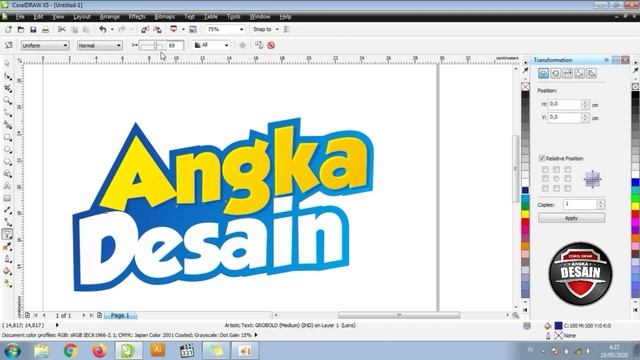The image size is (640, 360).
Task: Click the Cut scissors icon
Action: coord(61,29)
